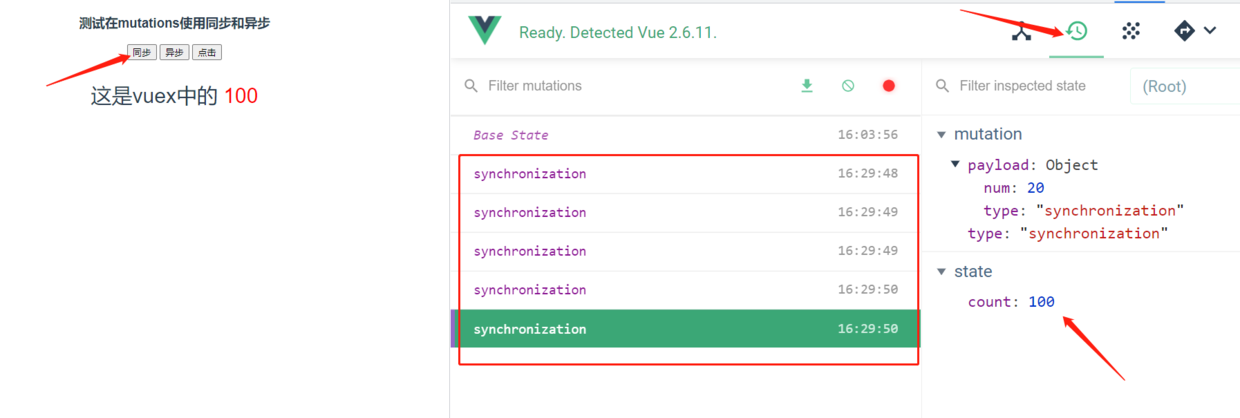Click the search icon beside Filter mutations
1240x418 pixels.
pos(471,86)
